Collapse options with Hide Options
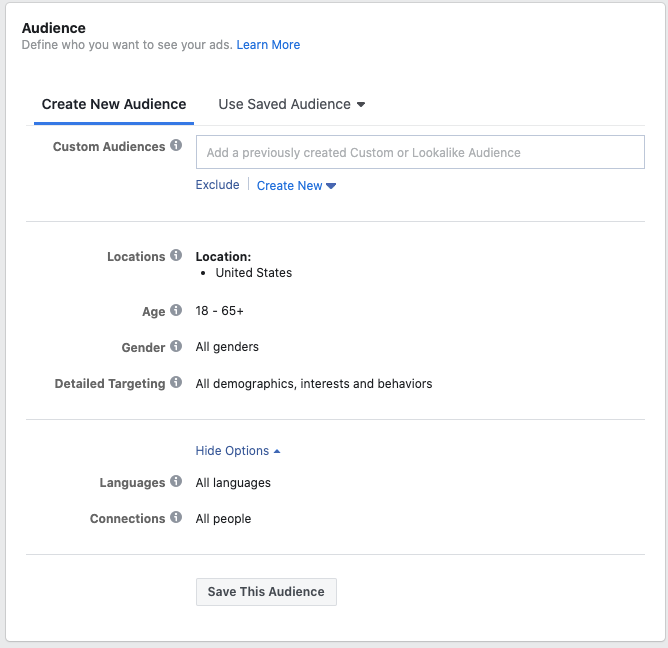The height and width of the screenshot is (648, 668). [238, 451]
